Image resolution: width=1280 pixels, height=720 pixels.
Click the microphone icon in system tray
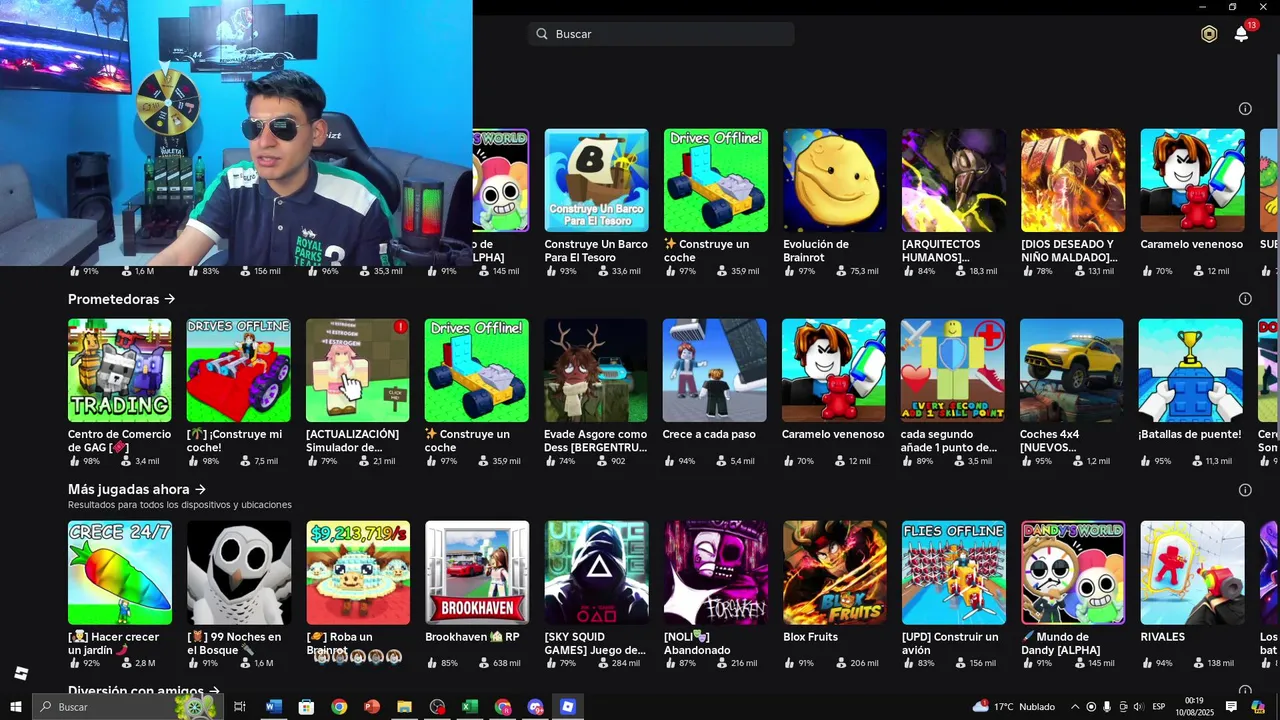pyautogui.click(x=1106, y=707)
